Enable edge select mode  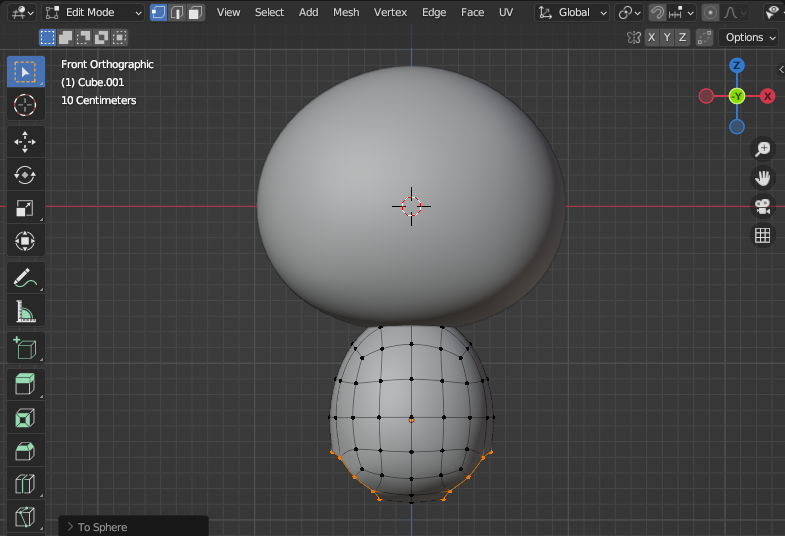pyautogui.click(x=177, y=12)
